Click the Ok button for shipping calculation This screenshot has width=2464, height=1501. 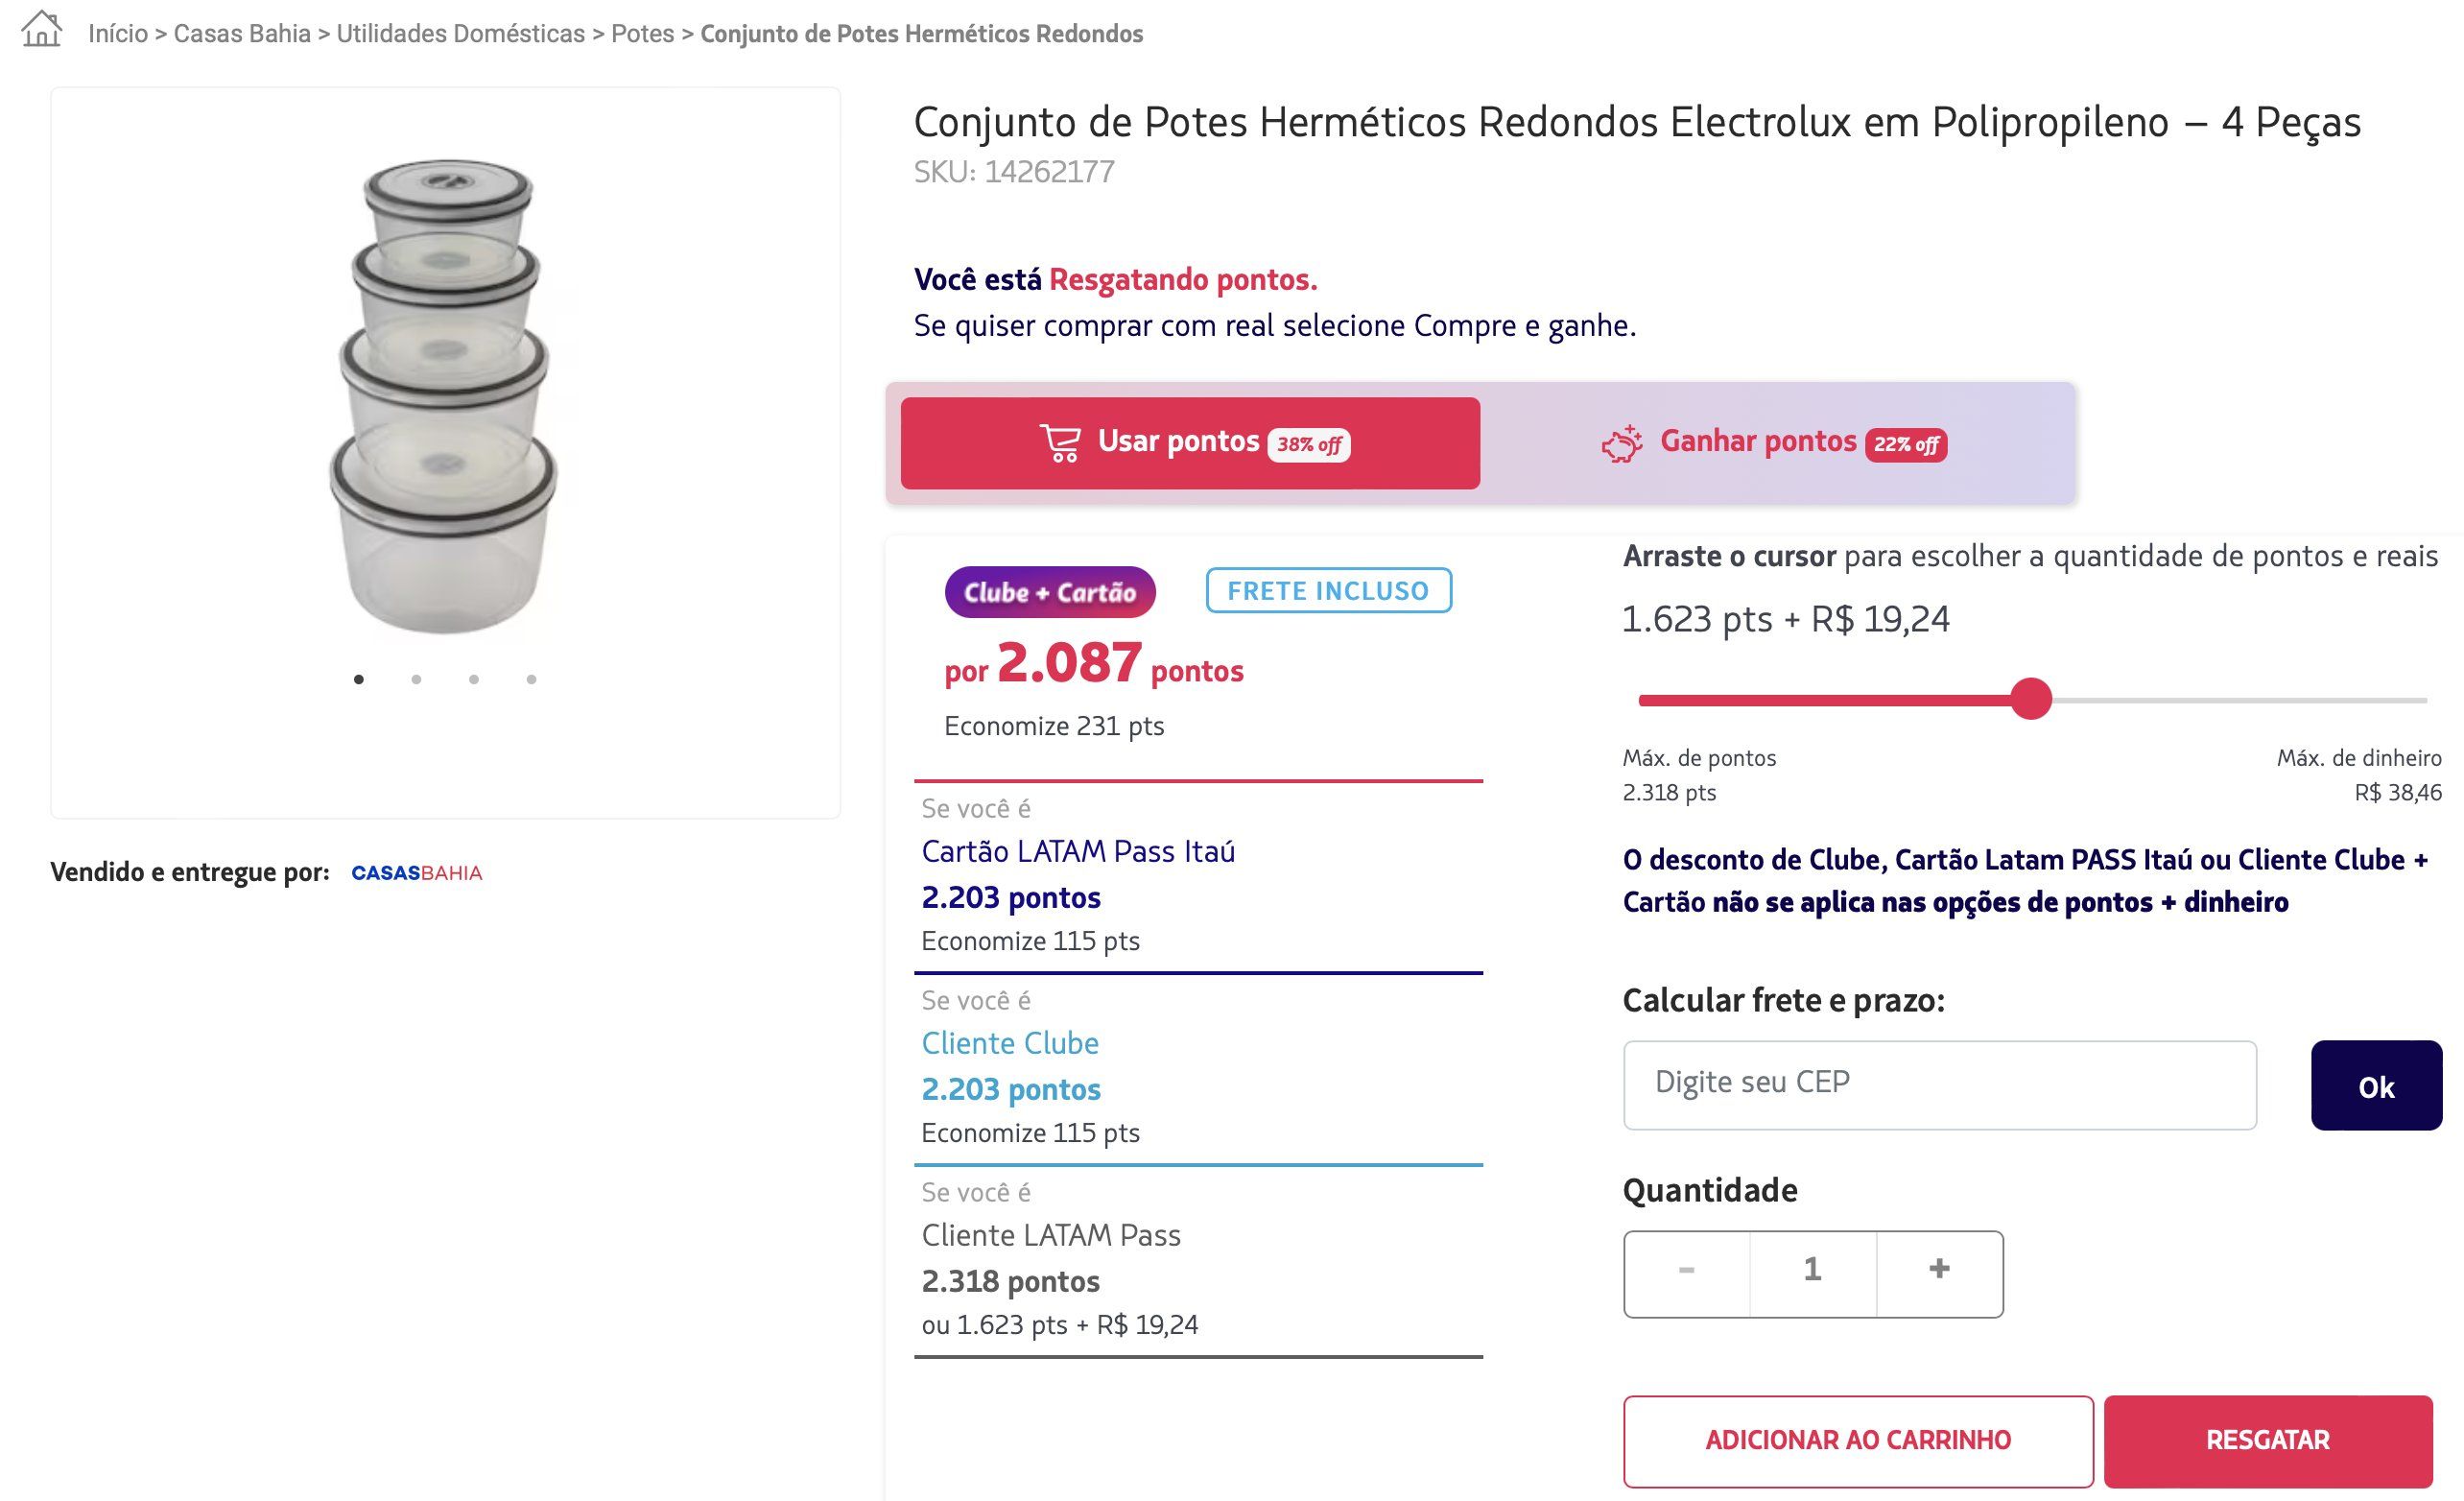click(2376, 1086)
